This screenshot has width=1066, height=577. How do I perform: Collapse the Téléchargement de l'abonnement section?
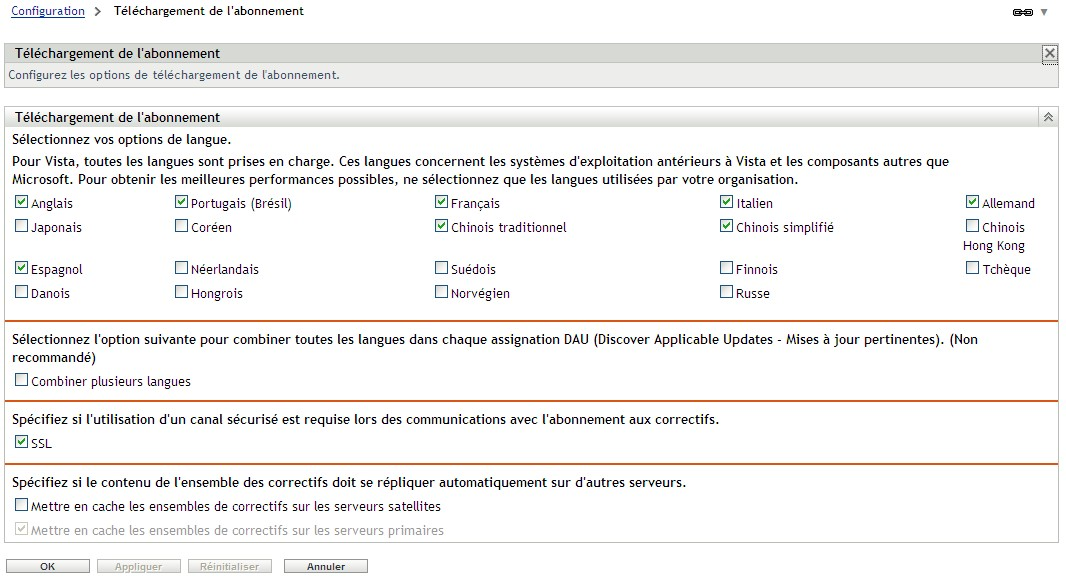pos(1049,116)
